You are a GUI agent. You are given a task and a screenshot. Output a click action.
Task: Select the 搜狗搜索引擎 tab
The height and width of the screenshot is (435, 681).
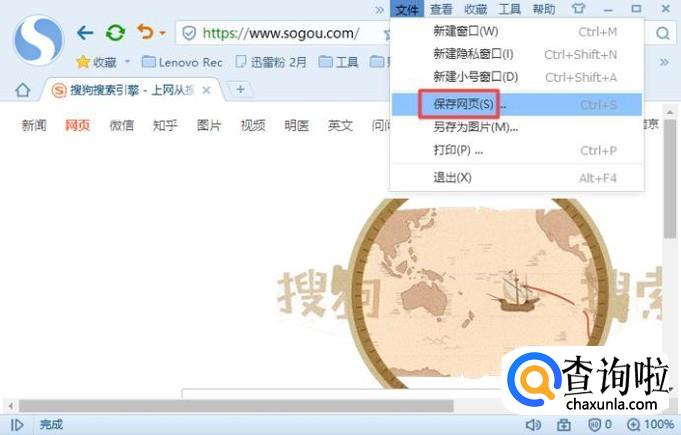130,90
